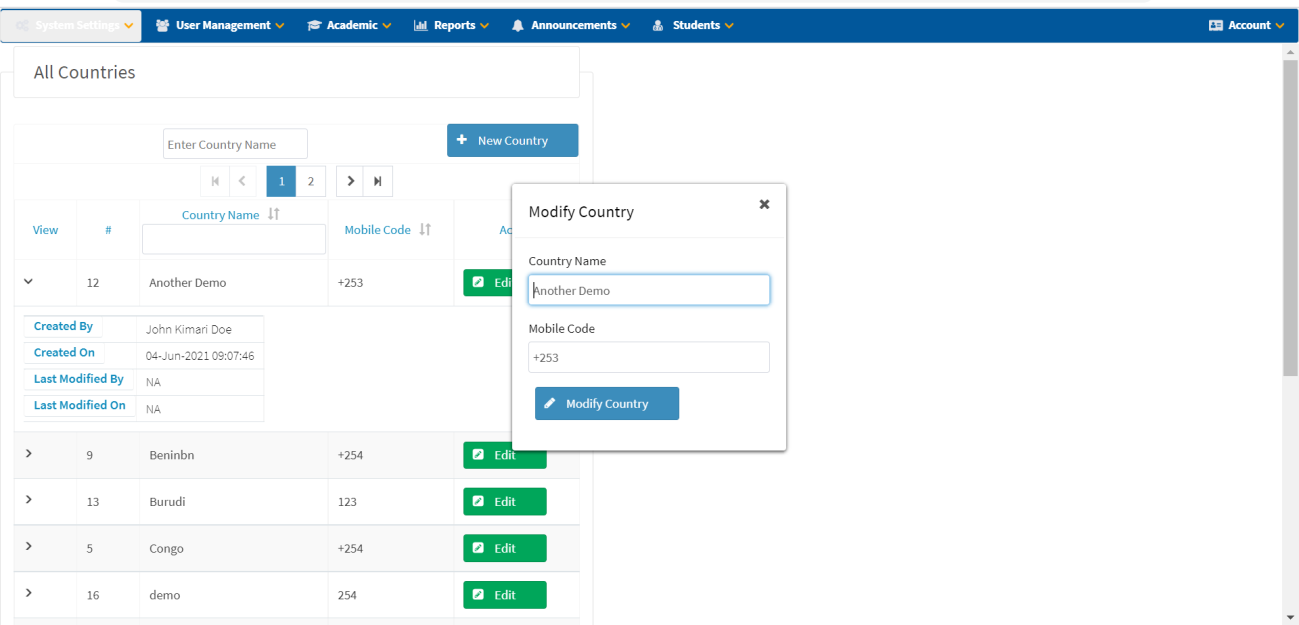The height and width of the screenshot is (625, 1299).
Task: Click New Country button
Action: (x=512, y=141)
